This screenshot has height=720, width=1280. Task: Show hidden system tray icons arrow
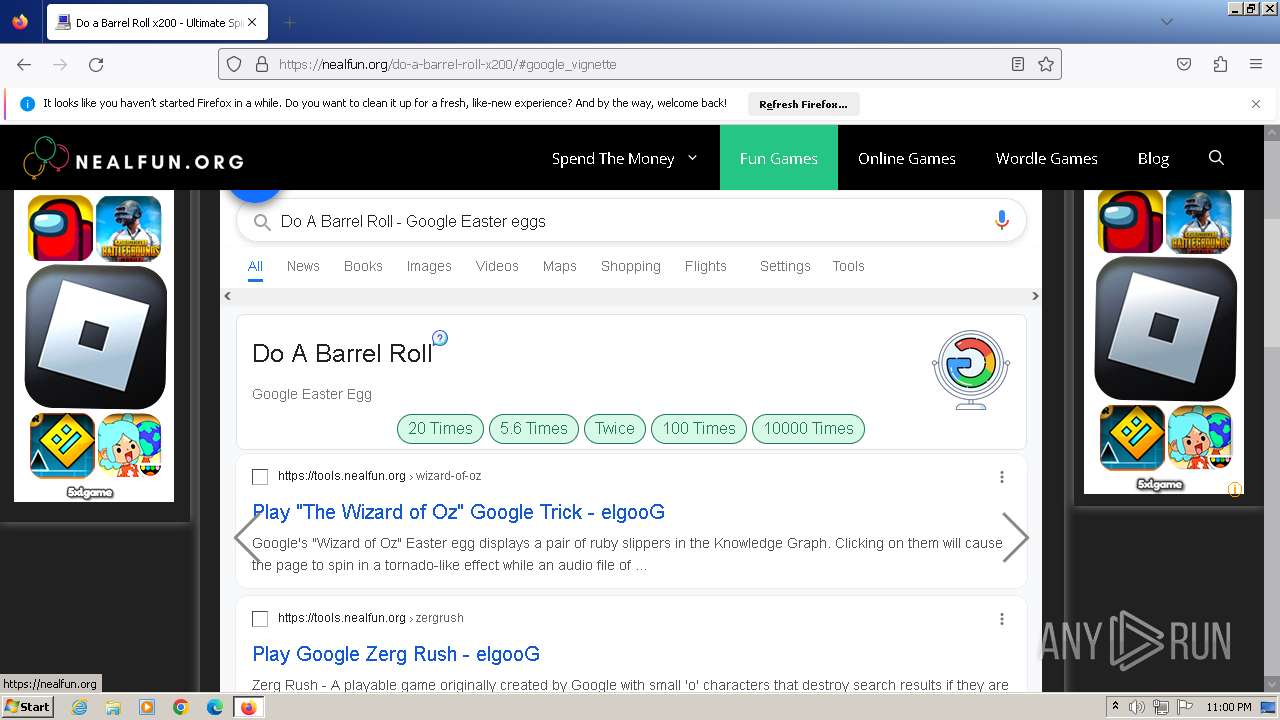click(1115, 707)
